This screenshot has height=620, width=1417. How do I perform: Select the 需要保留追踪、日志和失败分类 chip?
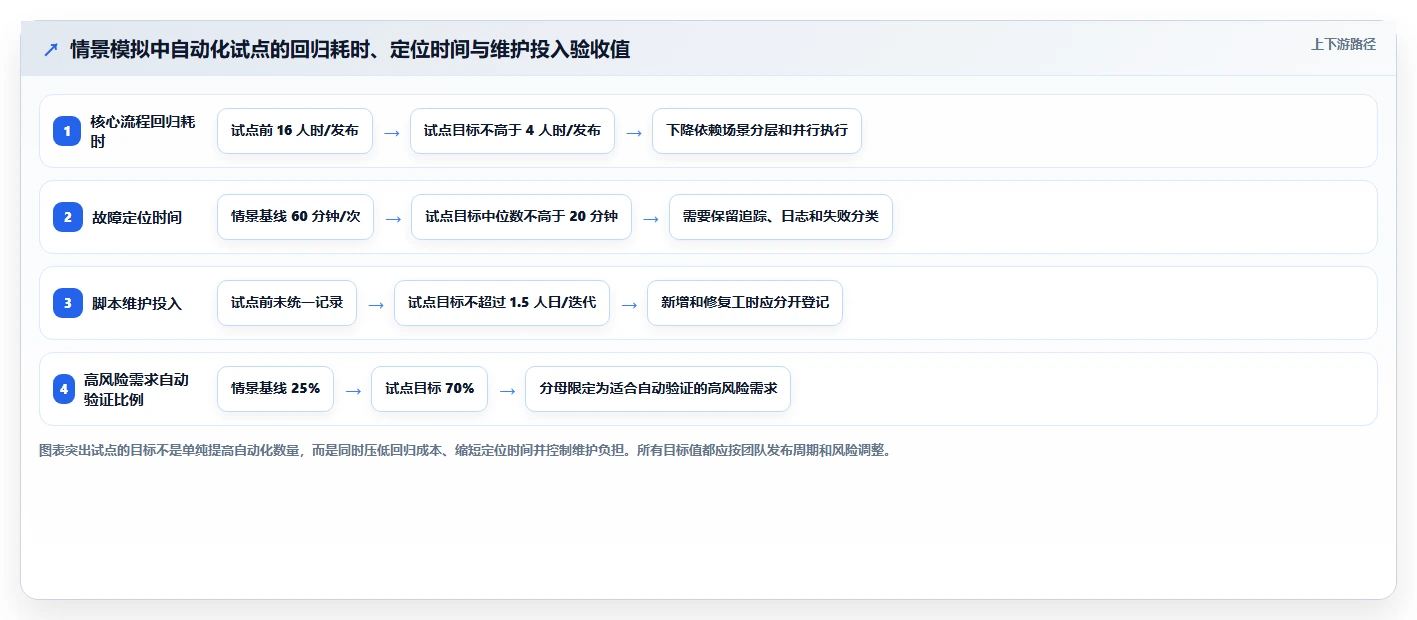tap(781, 217)
